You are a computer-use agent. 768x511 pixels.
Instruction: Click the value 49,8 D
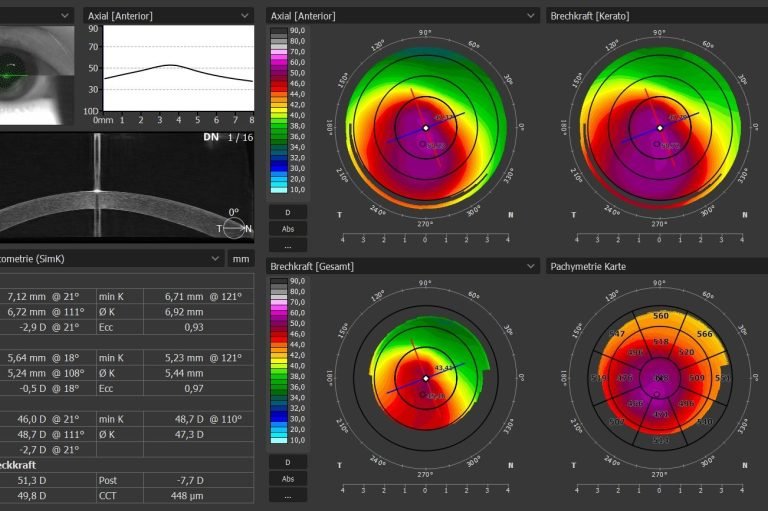(32, 495)
